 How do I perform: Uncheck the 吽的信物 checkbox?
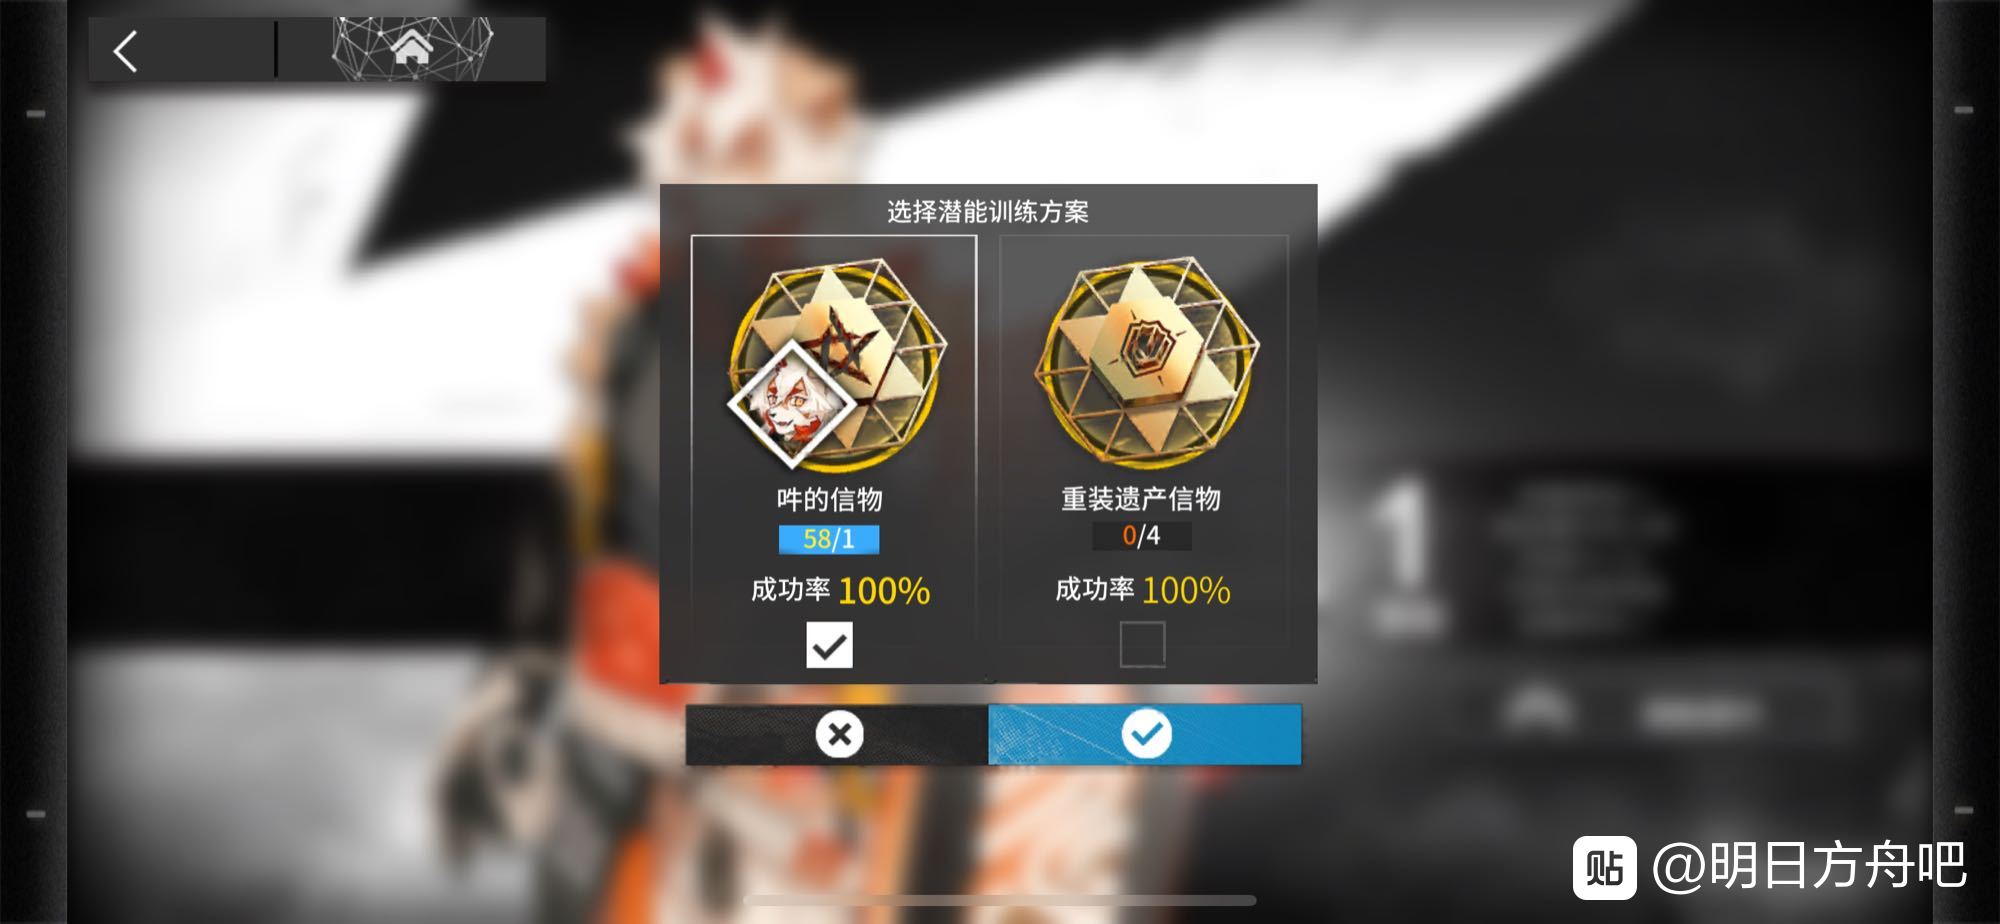coord(830,645)
